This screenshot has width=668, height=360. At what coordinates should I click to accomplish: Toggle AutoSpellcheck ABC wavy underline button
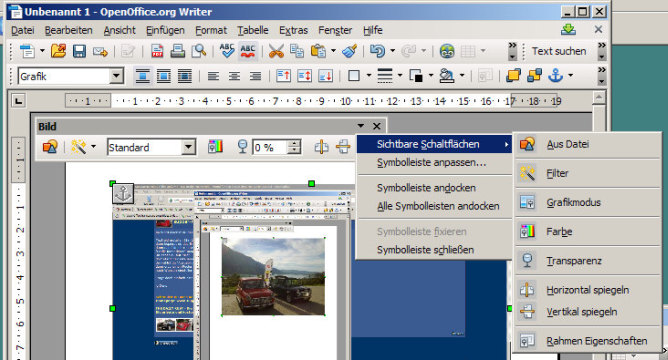point(248,51)
